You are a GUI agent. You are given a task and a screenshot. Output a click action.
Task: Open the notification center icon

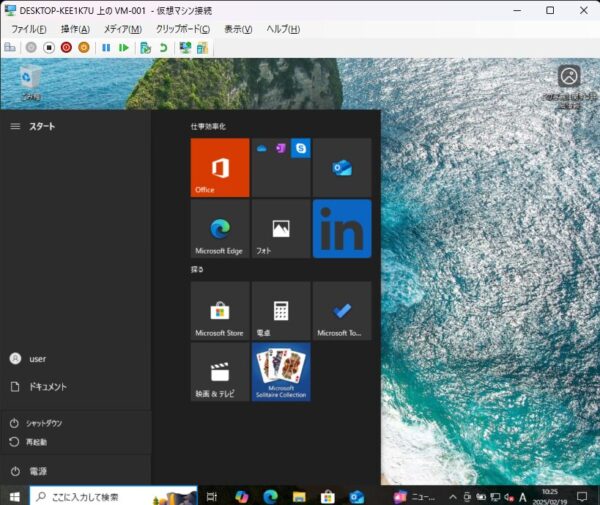(582, 497)
